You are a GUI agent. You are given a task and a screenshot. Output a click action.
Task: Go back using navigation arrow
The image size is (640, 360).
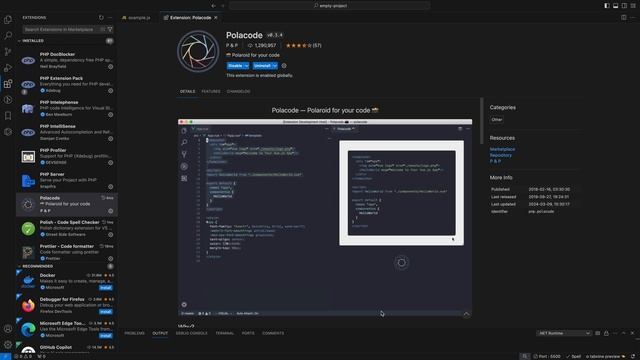click(213, 6)
